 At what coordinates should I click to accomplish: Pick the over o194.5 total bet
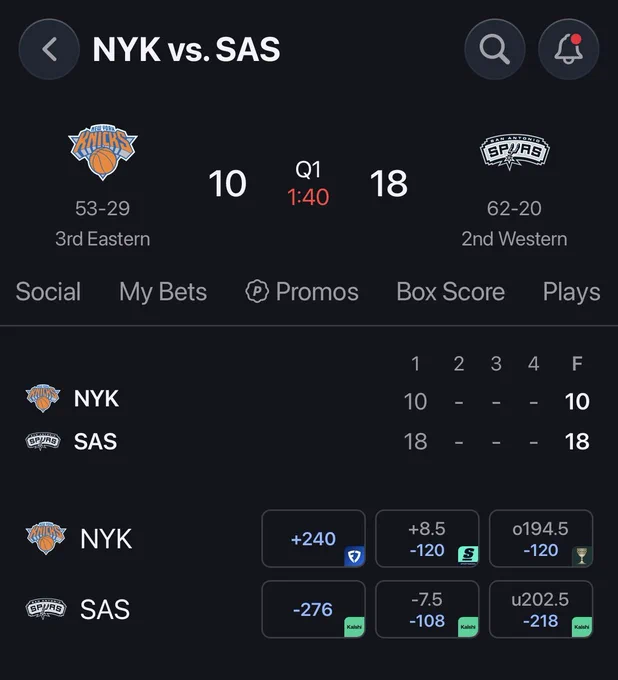tap(541, 539)
